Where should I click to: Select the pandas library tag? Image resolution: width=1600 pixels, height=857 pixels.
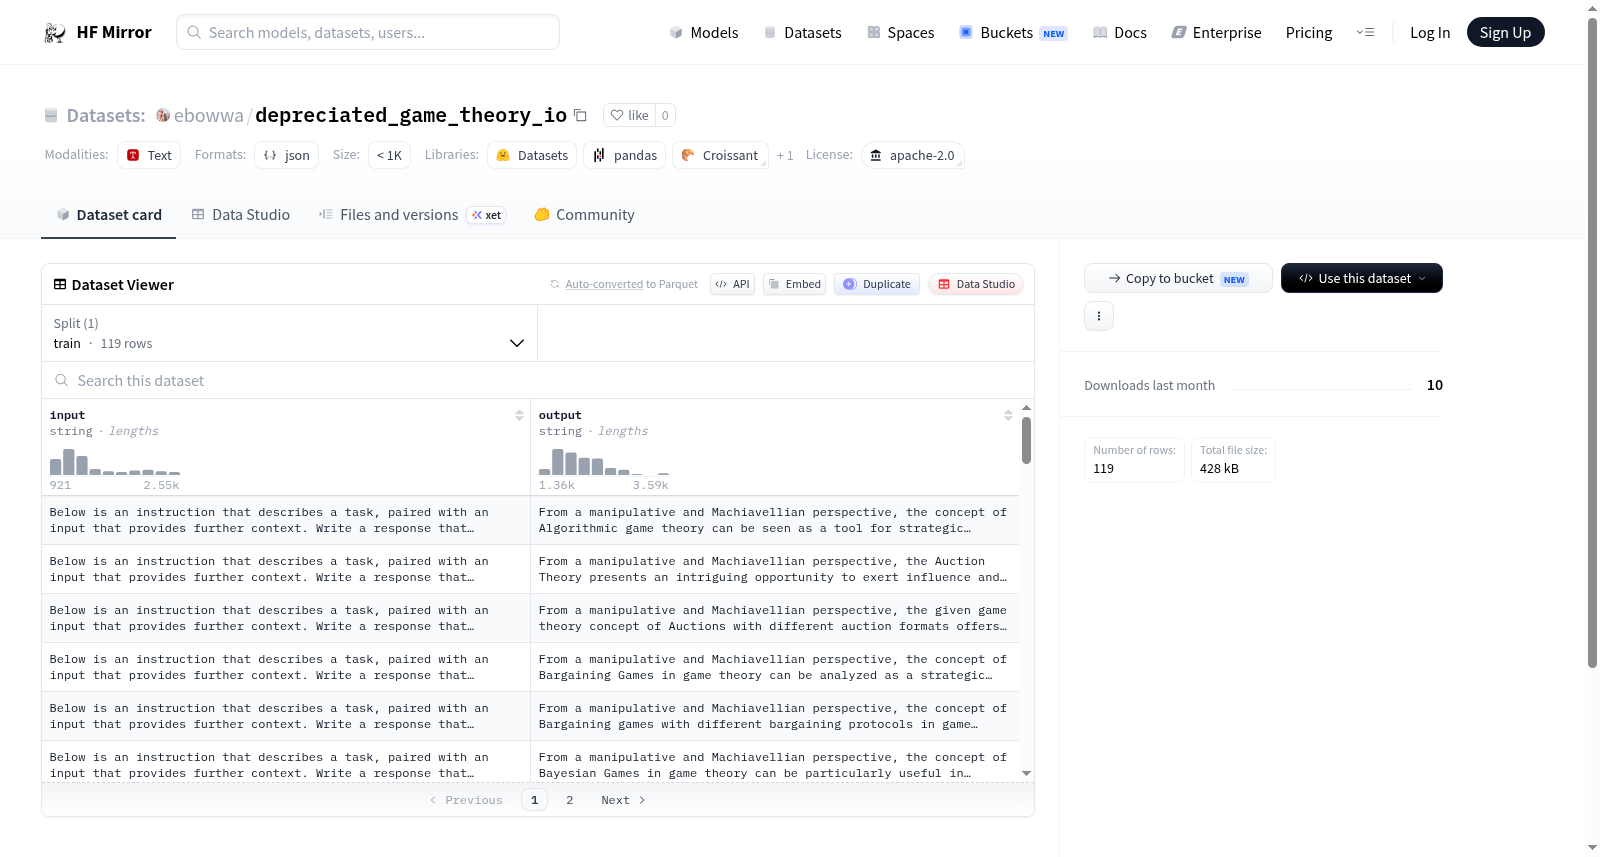[624, 155]
